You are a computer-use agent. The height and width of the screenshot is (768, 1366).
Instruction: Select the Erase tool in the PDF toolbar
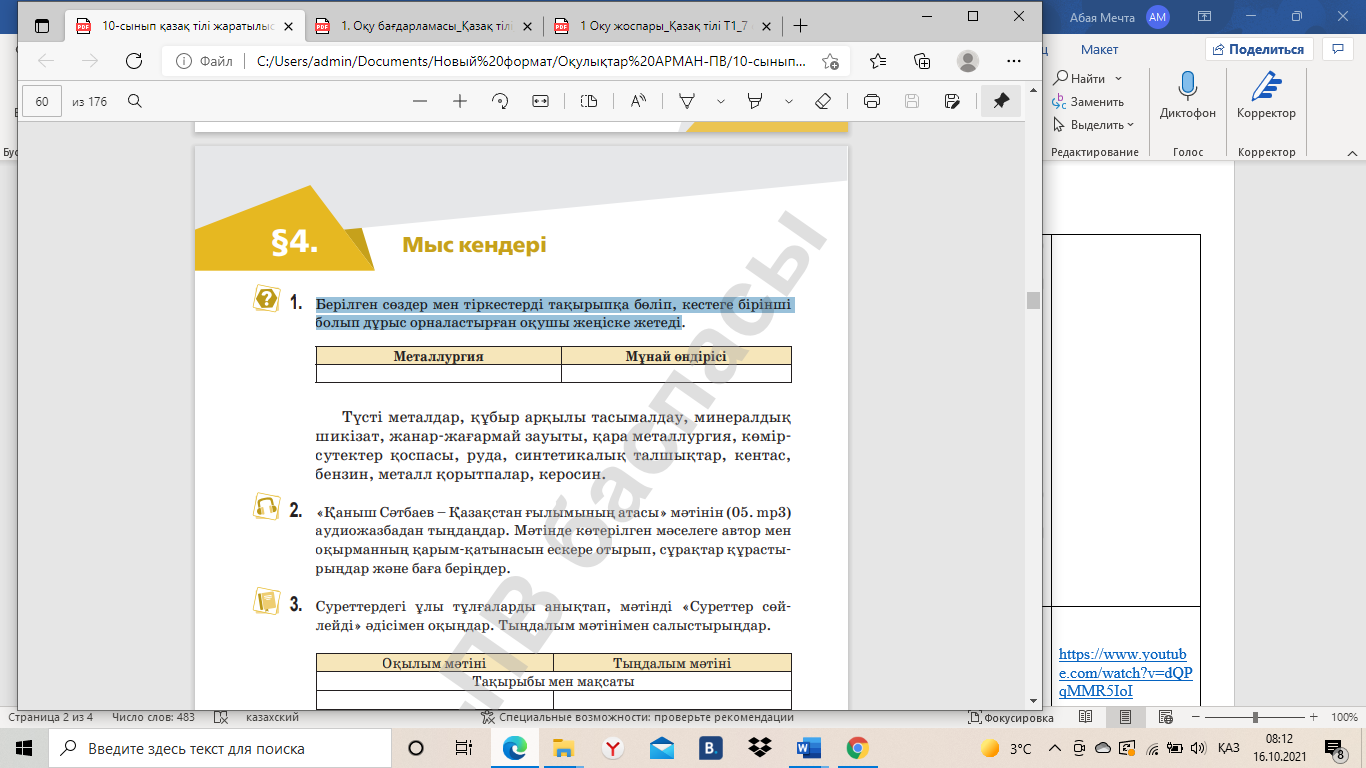pyautogui.click(x=823, y=101)
